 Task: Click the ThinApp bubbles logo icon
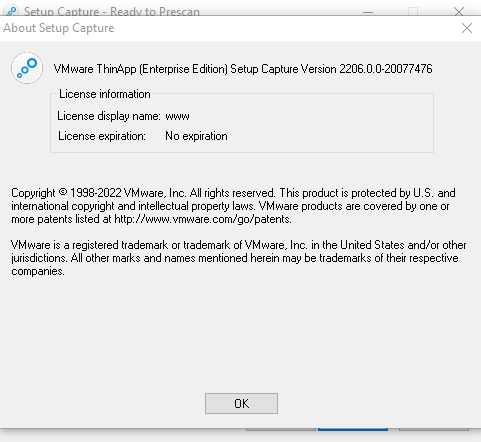[27, 68]
